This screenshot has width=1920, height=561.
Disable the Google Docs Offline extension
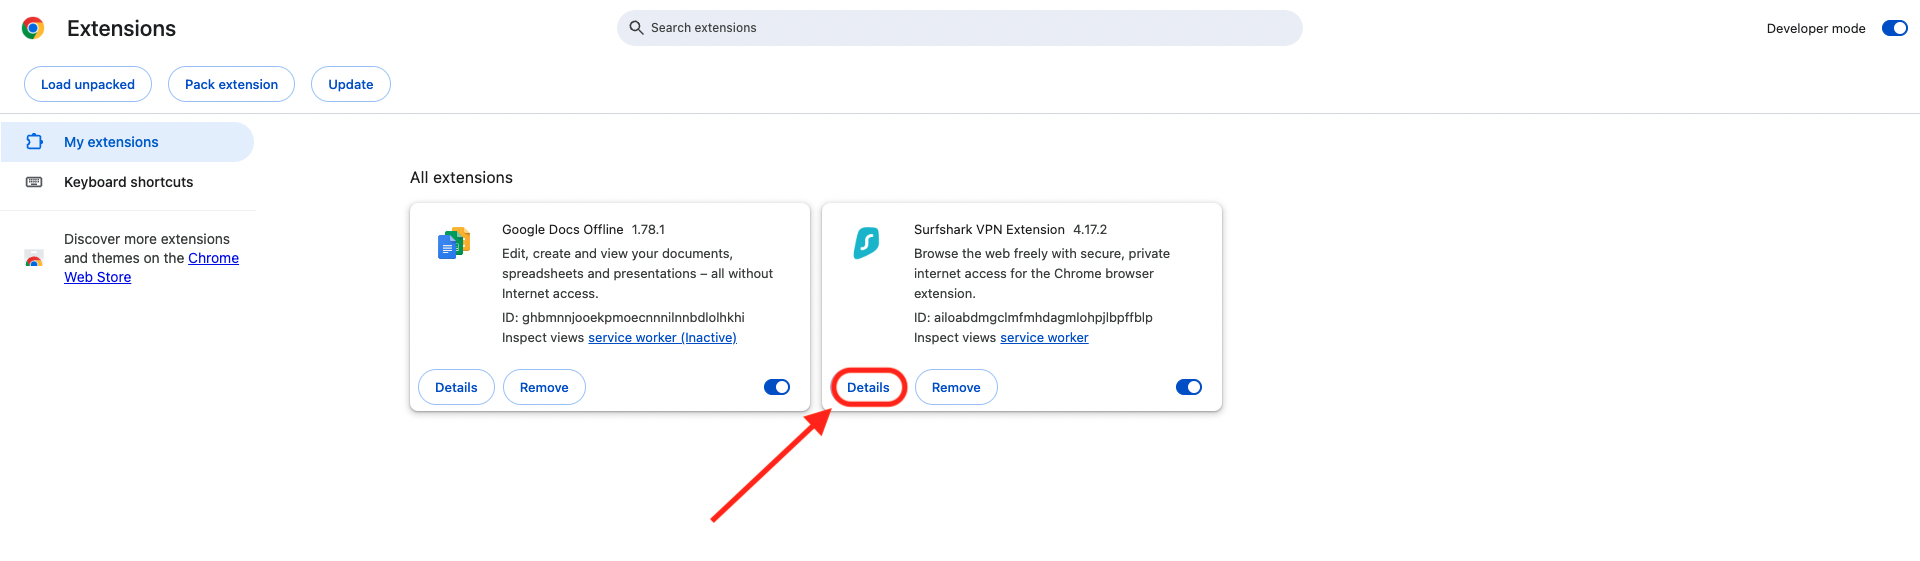777,387
